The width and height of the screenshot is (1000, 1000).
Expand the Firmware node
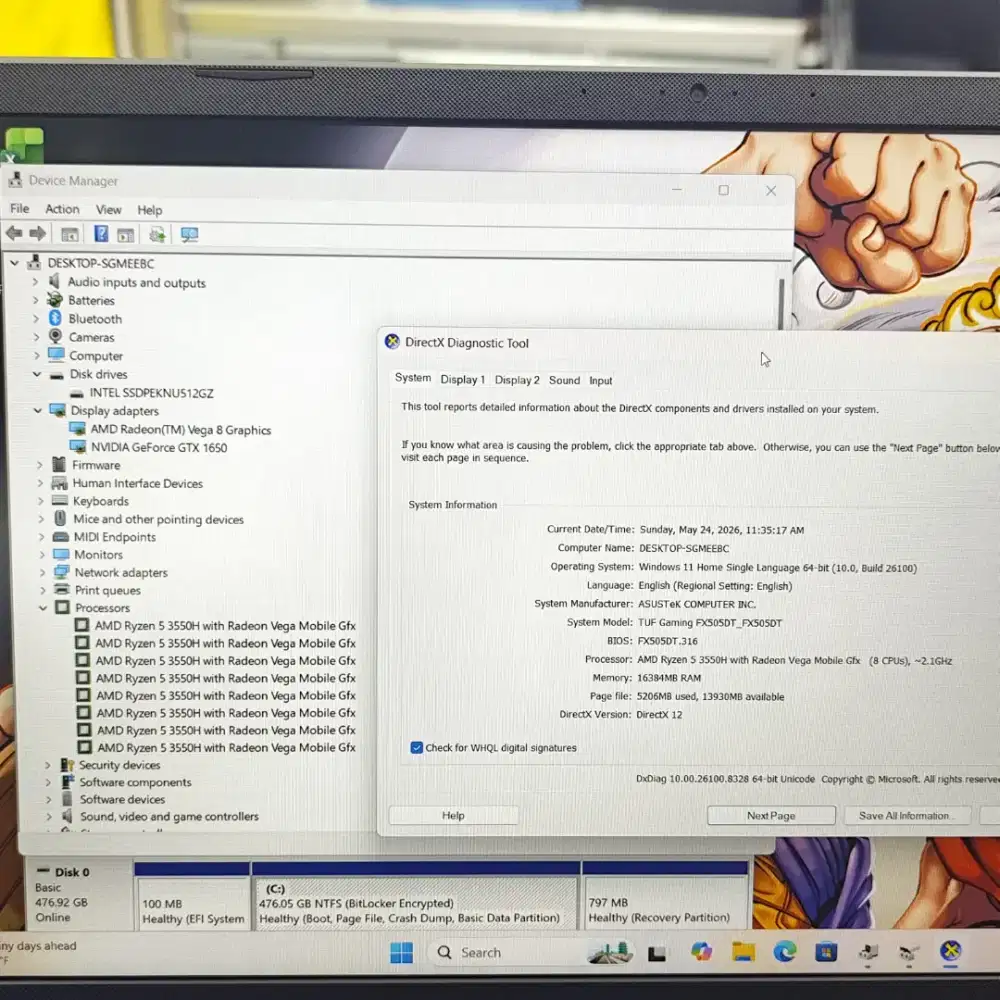coord(40,465)
